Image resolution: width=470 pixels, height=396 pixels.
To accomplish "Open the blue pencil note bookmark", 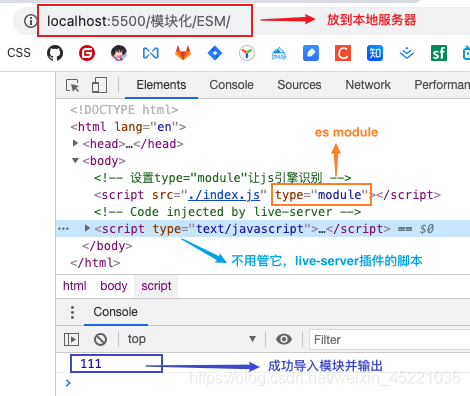I will 311,53.
